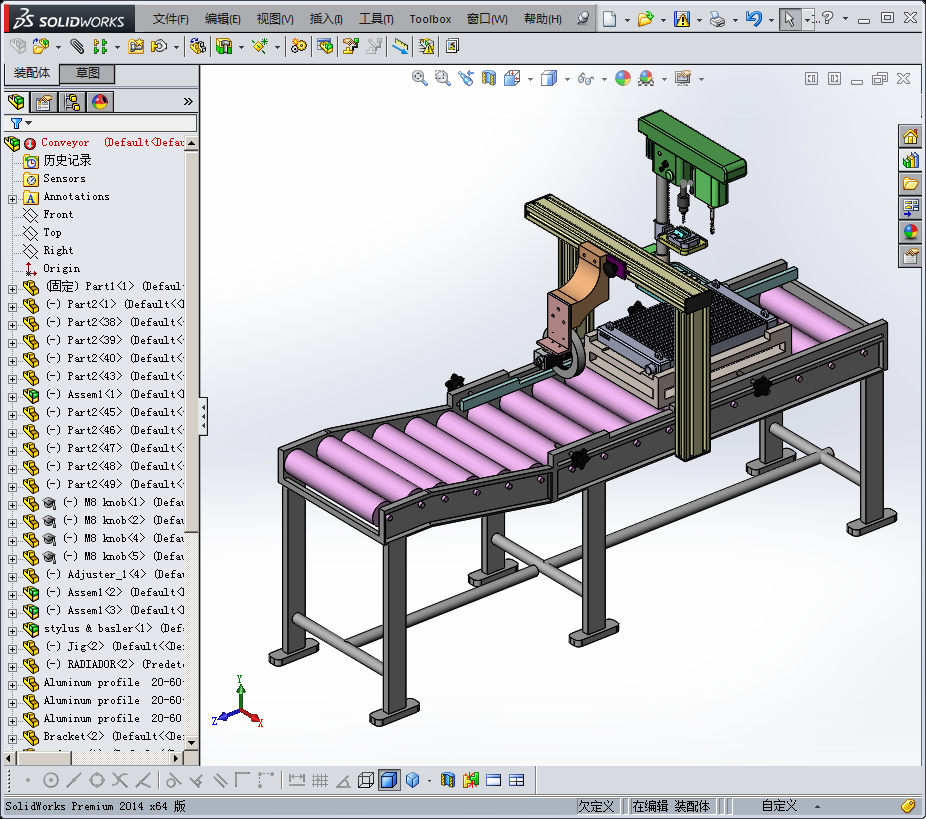The height and width of the screenshot is (819, 926).
Task: Open the Section View tool
Action: point(489,78)
